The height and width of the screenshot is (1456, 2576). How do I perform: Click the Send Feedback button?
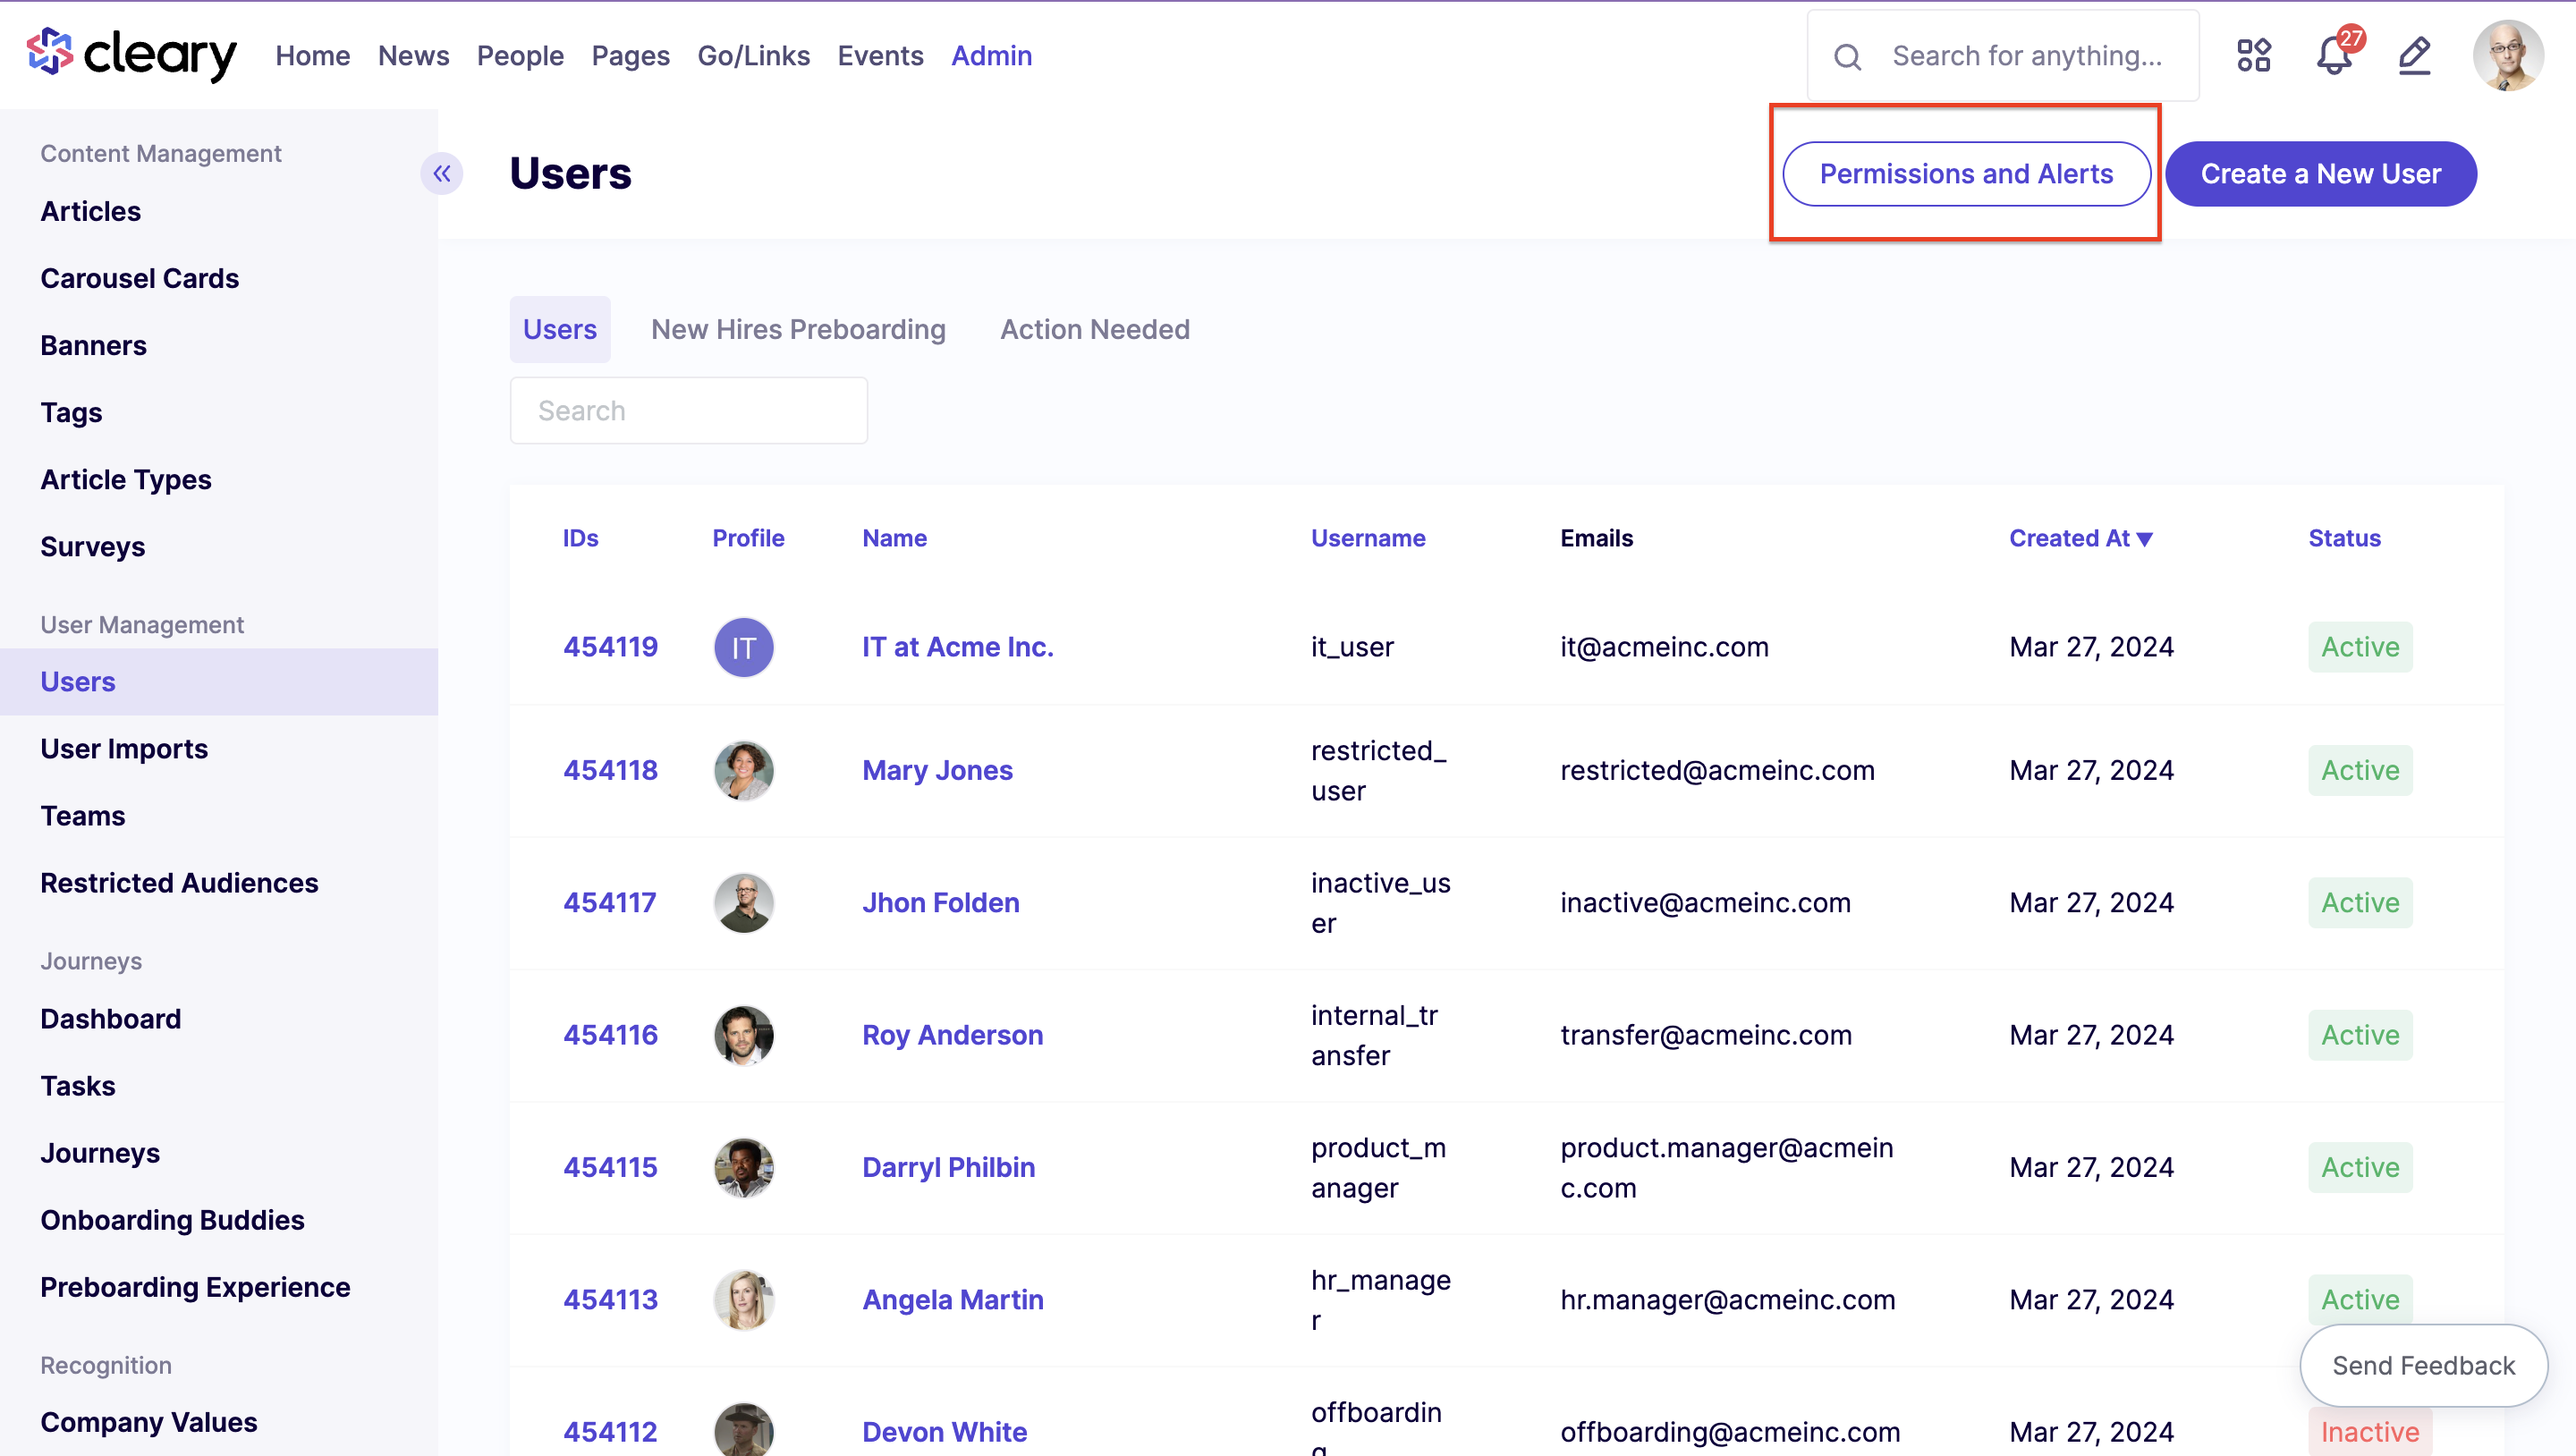click(2423, 1365)
